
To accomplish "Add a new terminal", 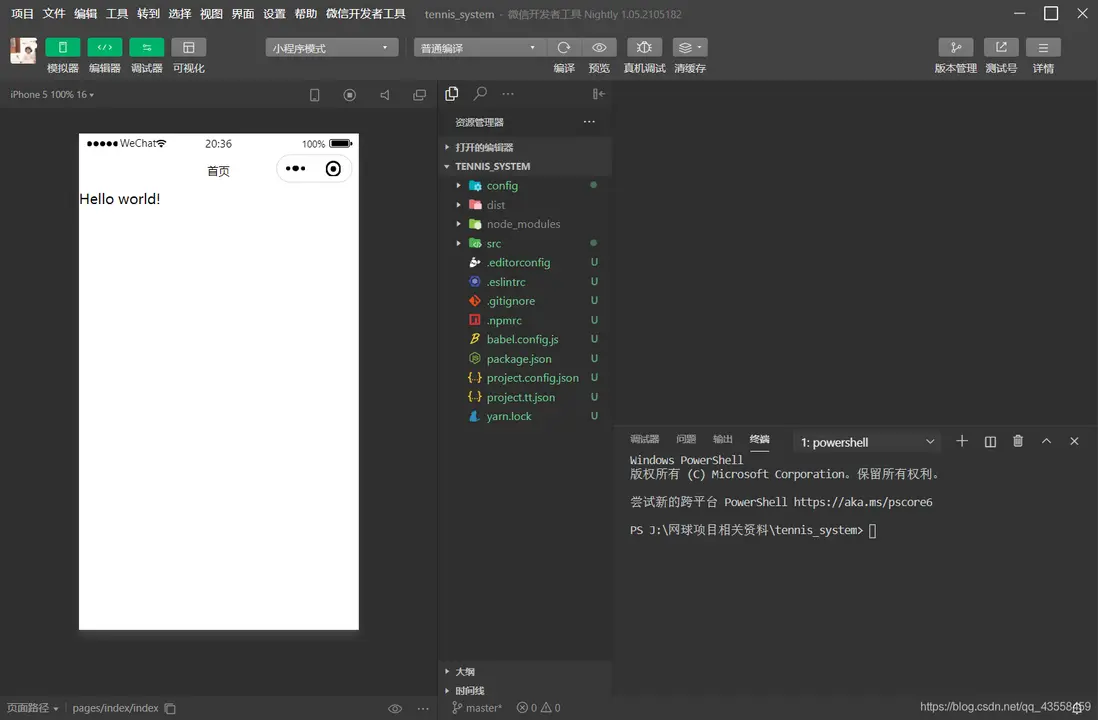I will (962, 441).
